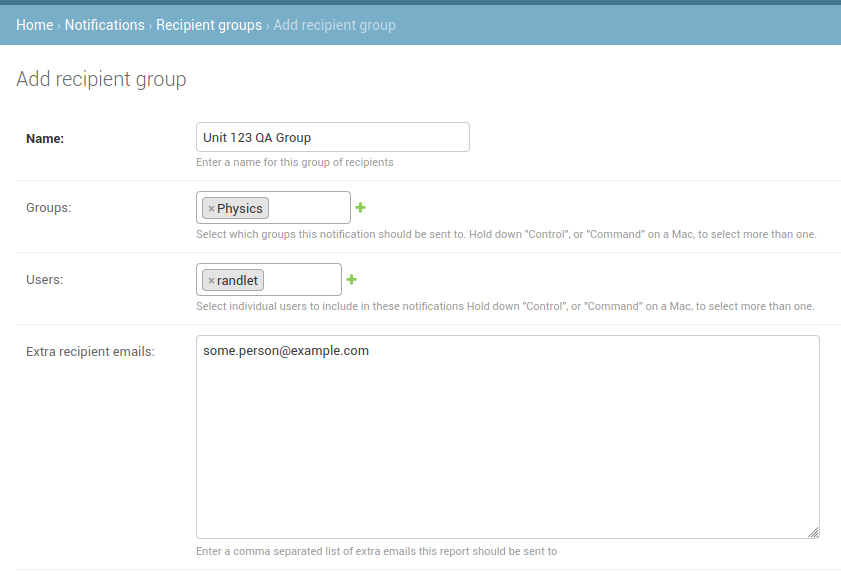841x577 pixels.
Task: Click the 'Users:' field label
Action: (45, 279)
